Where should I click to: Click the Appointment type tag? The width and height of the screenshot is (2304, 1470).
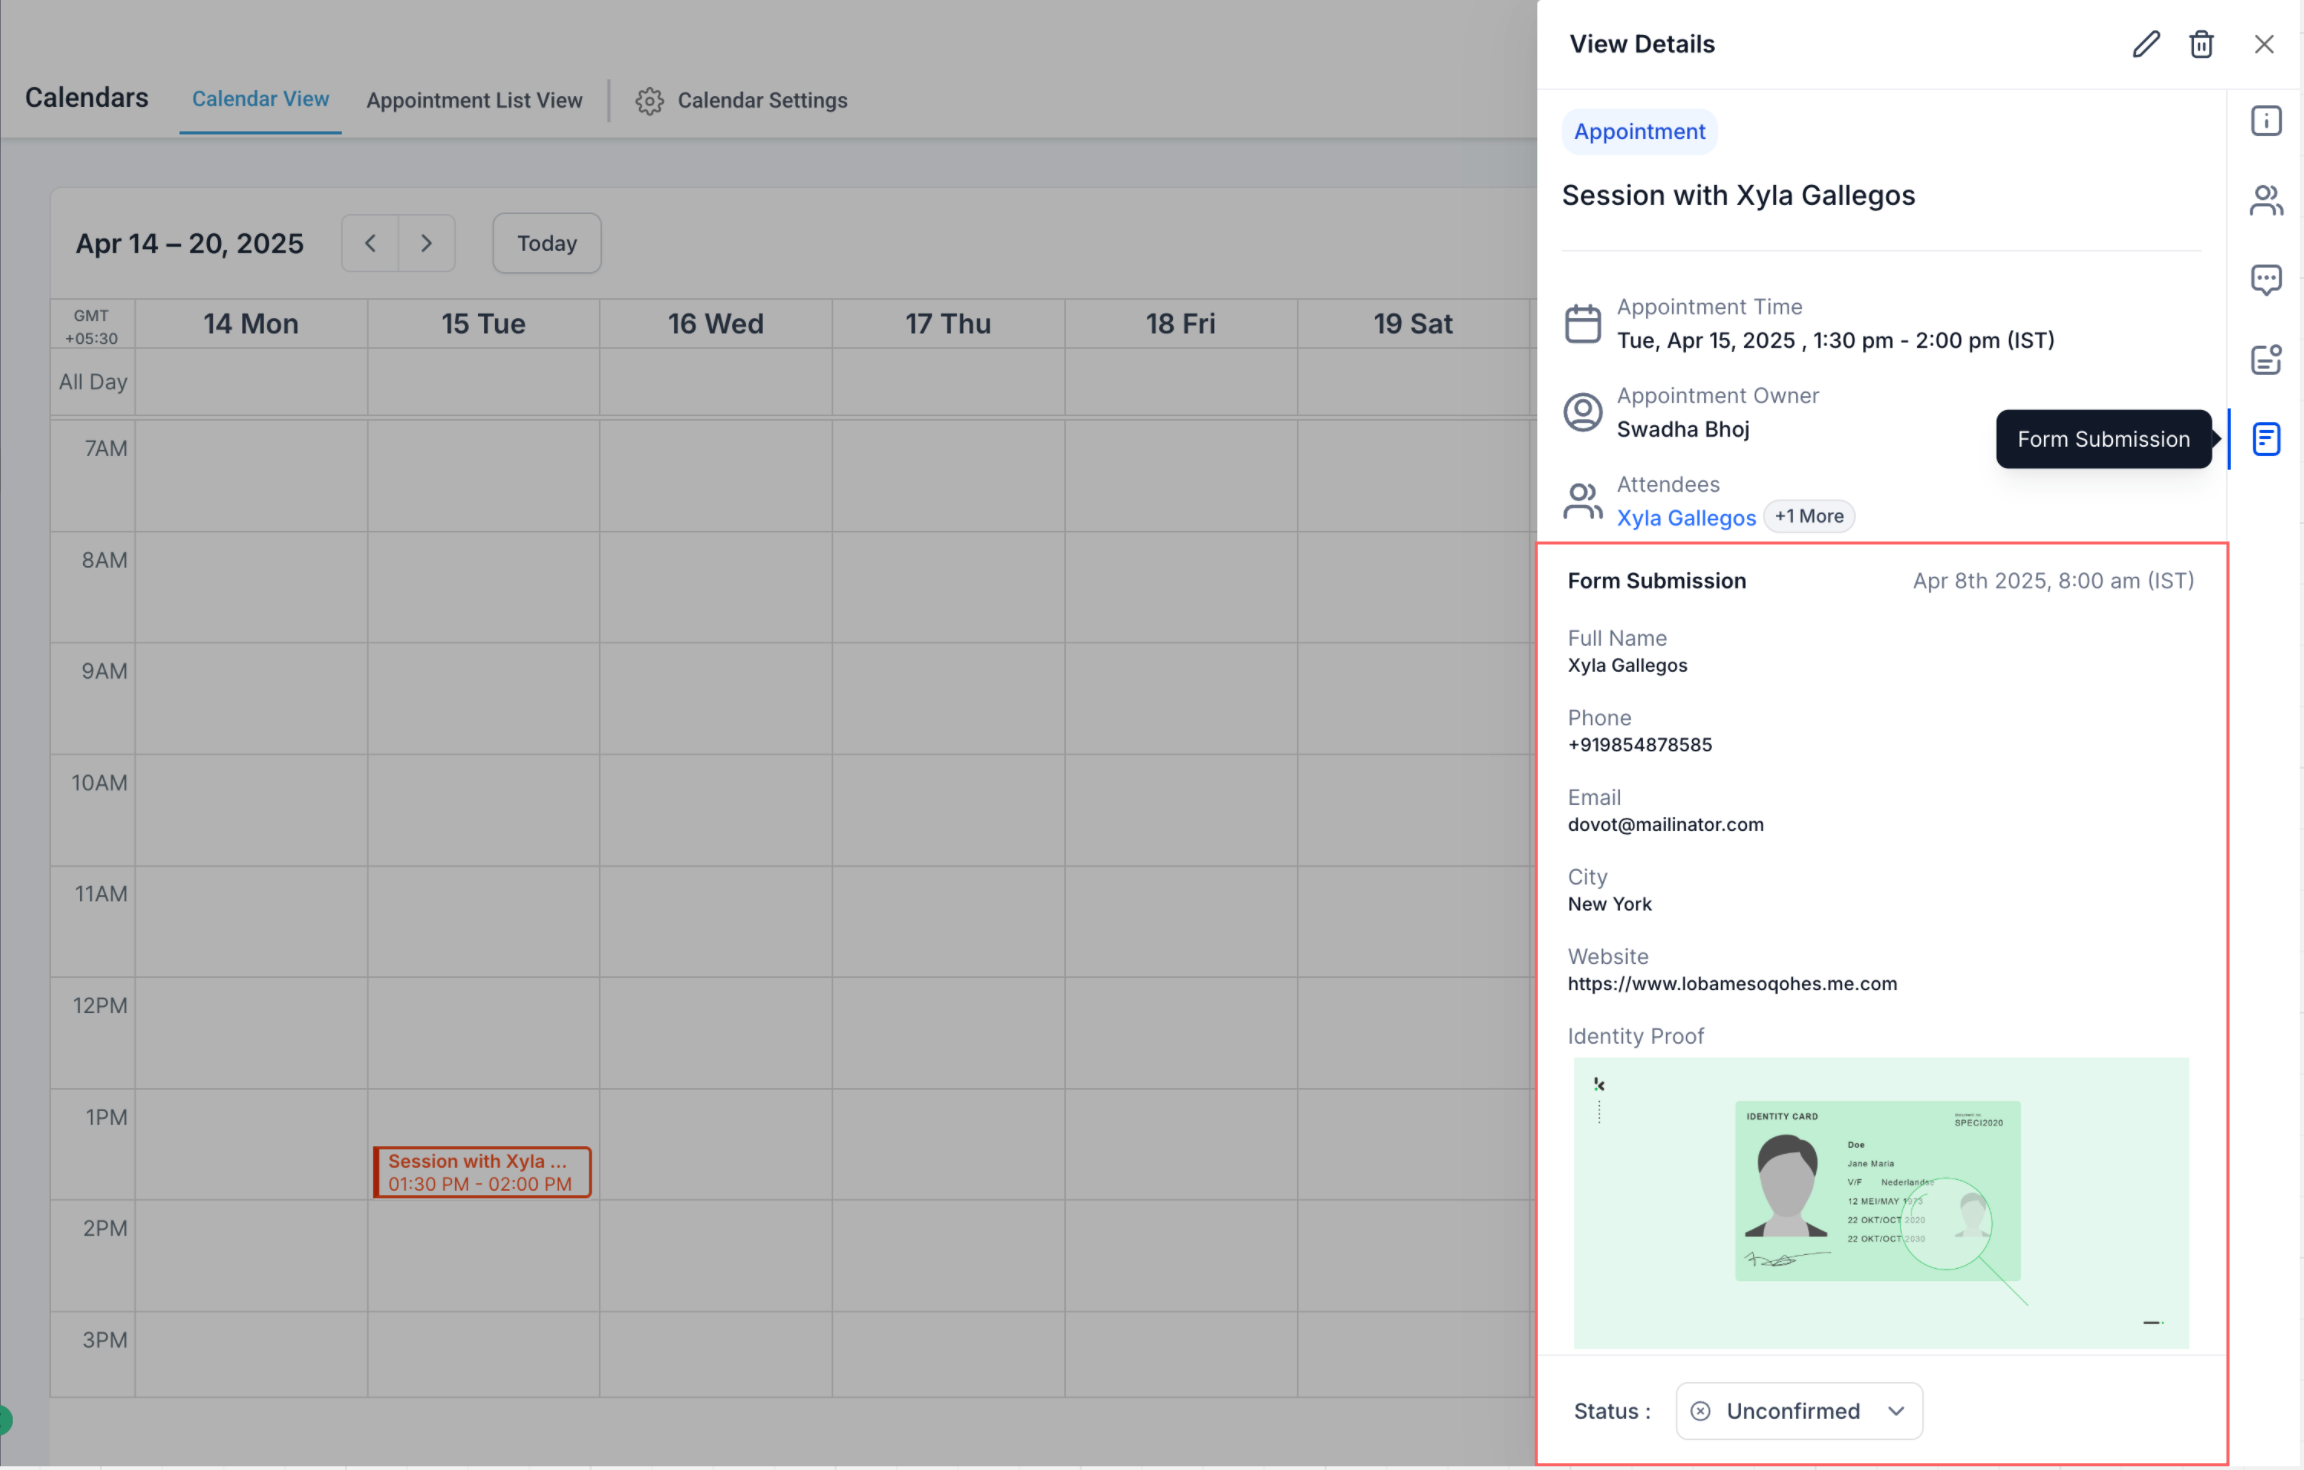pos(1639,131)
